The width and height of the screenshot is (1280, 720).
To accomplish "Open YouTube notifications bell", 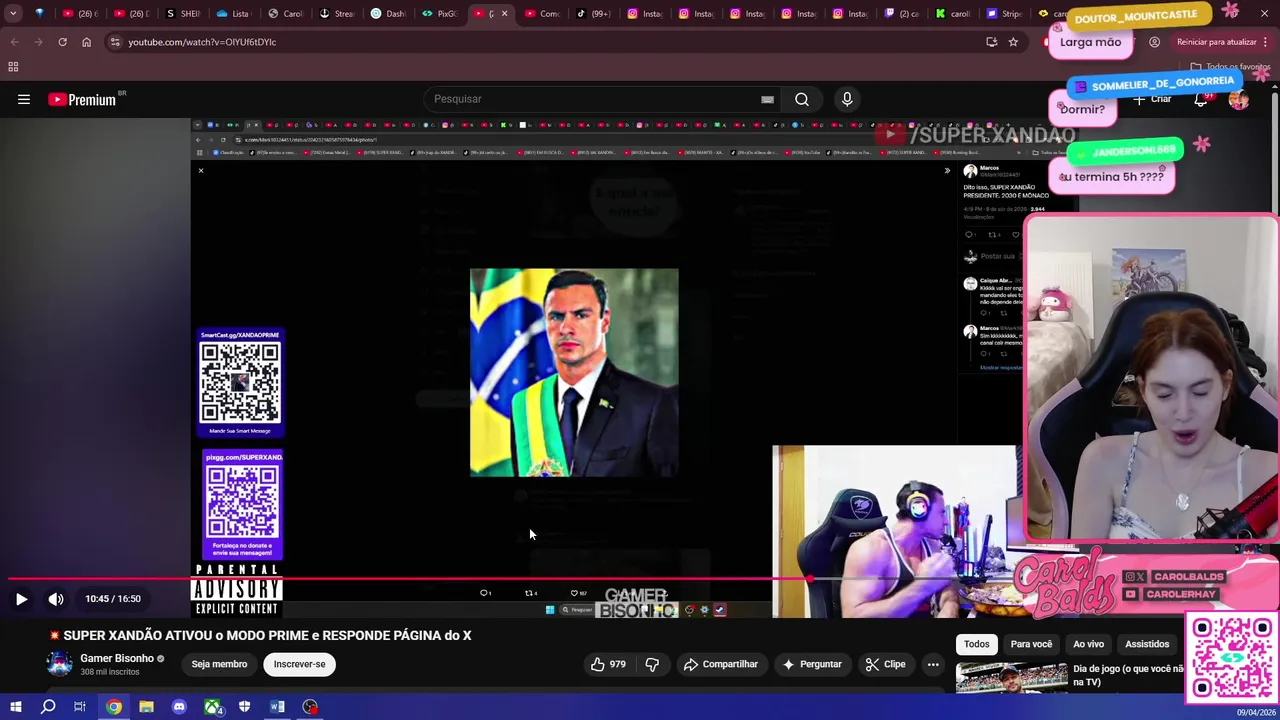I will pos(1201,99).
